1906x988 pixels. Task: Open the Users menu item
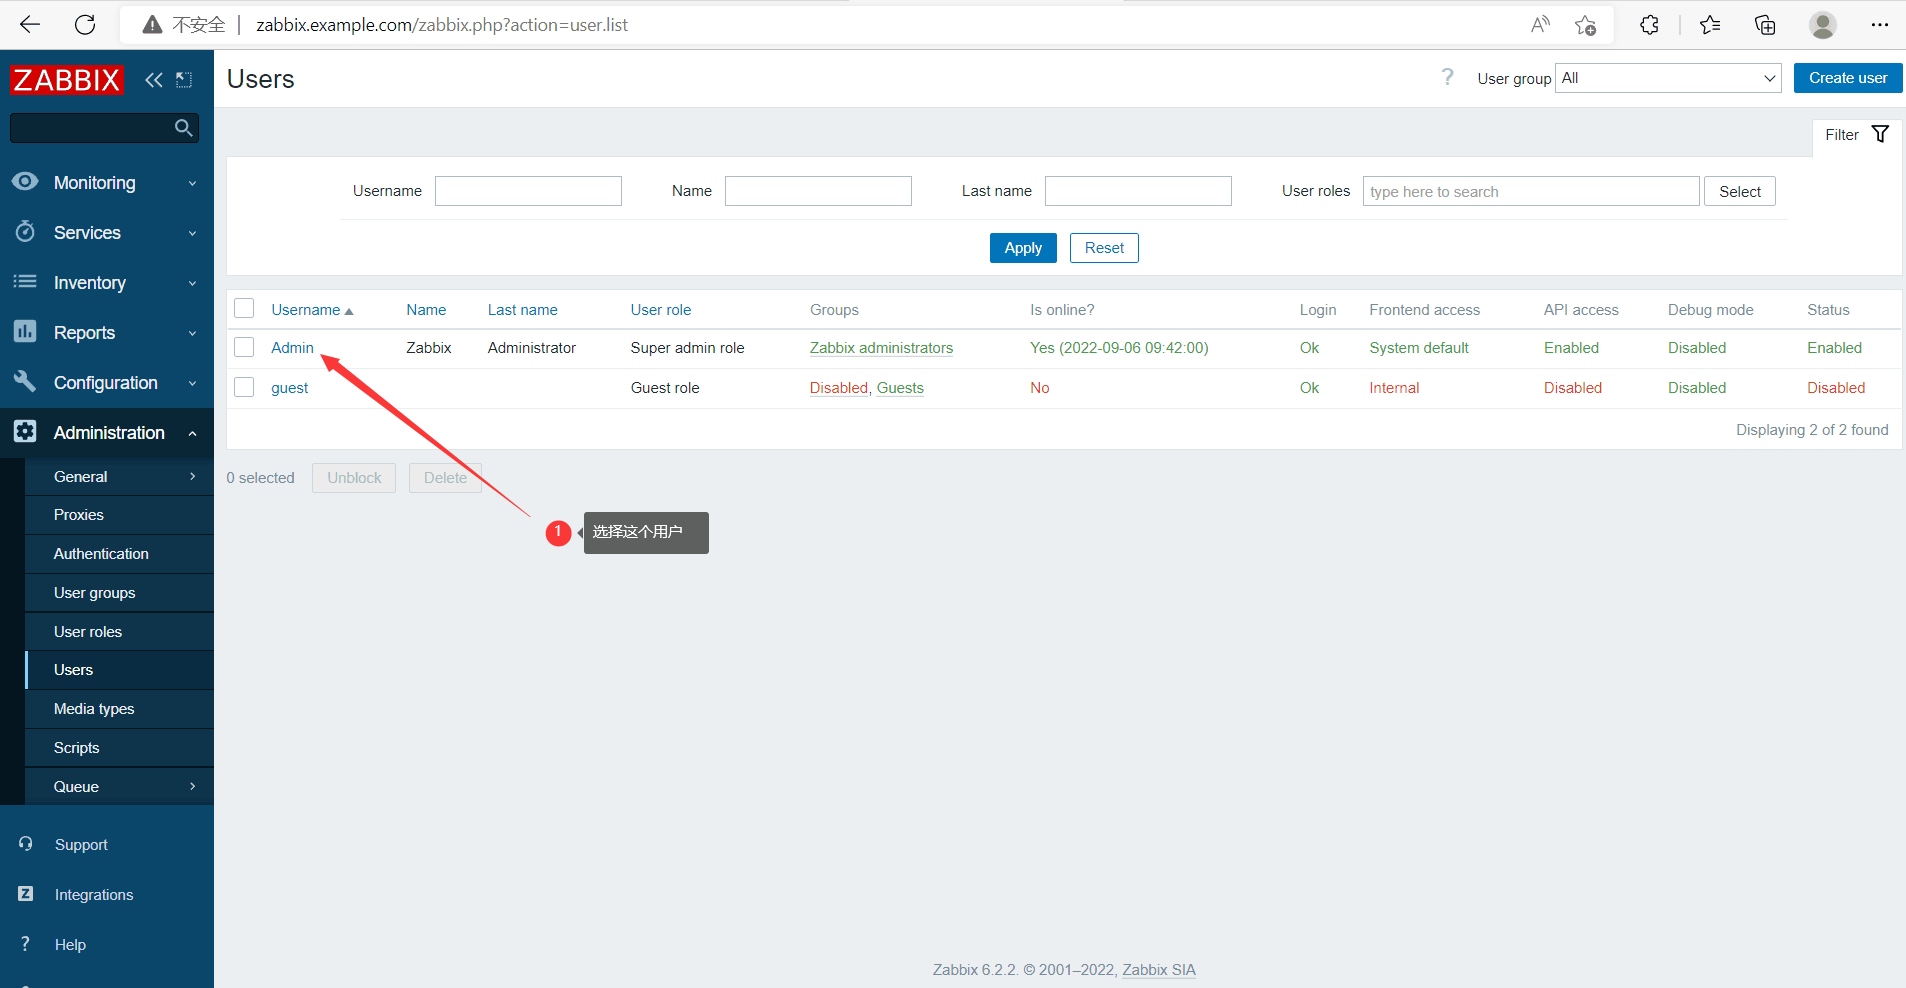pos(119,670)
